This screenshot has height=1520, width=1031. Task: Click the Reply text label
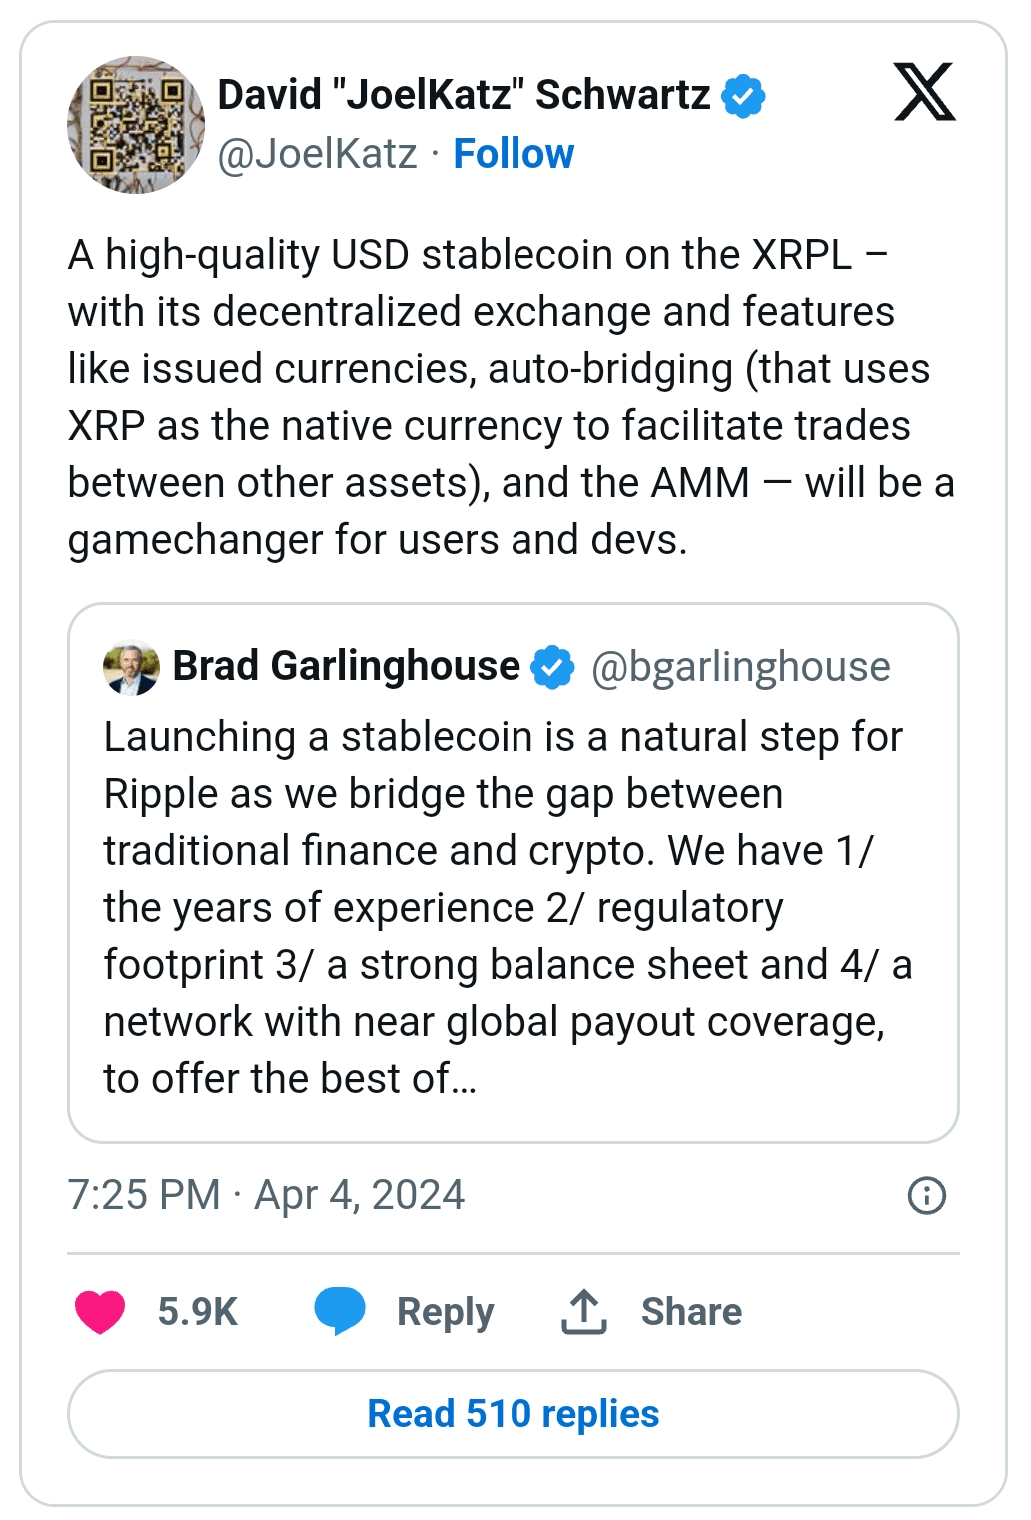click(x=445, y=1312)
